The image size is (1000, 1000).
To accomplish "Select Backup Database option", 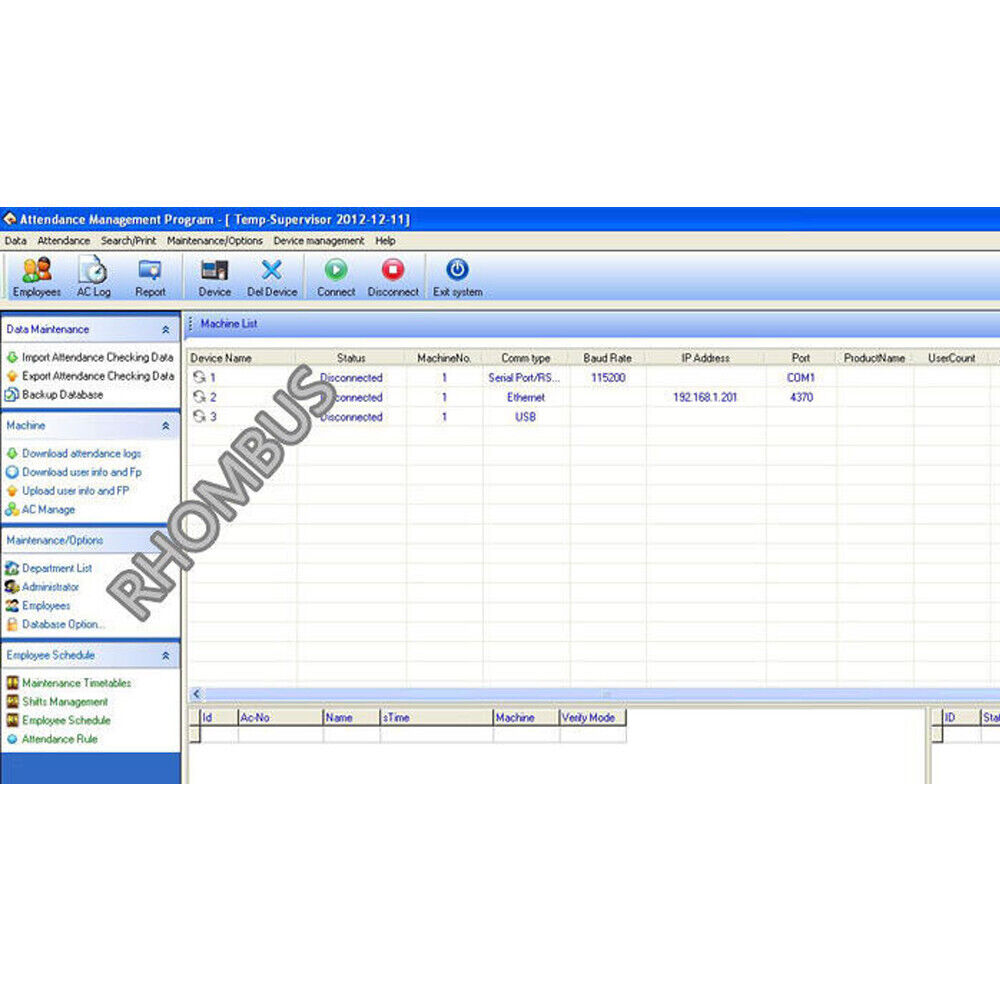I will [x=62, y=395].
